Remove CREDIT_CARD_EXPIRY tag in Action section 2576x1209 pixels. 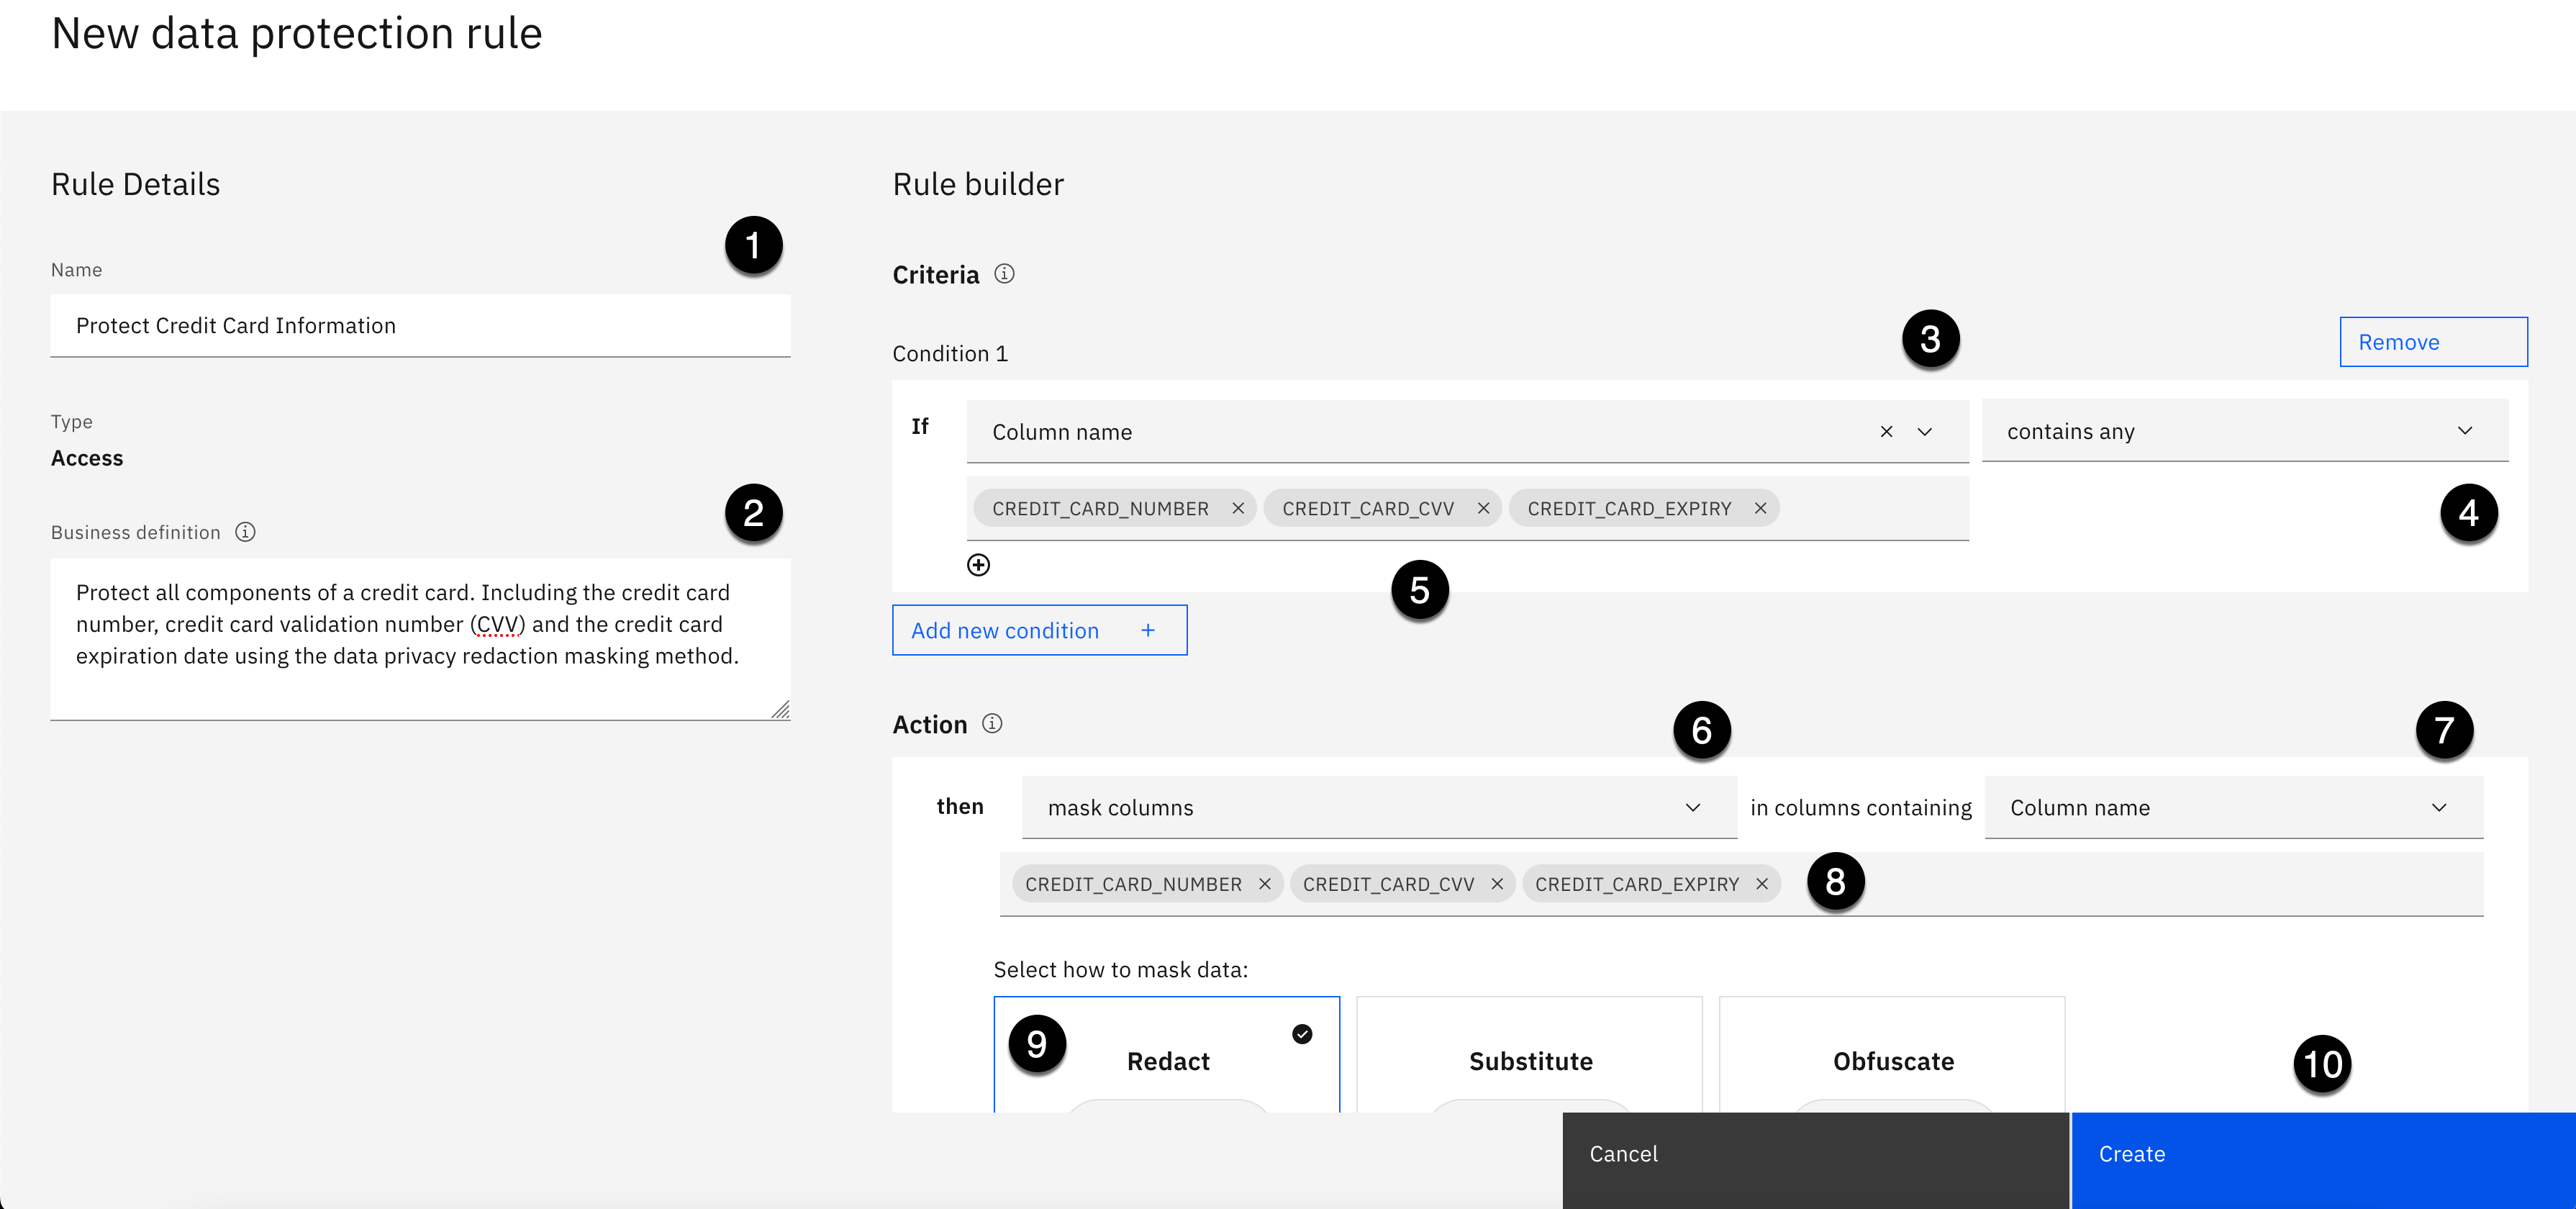point(1762,884)
